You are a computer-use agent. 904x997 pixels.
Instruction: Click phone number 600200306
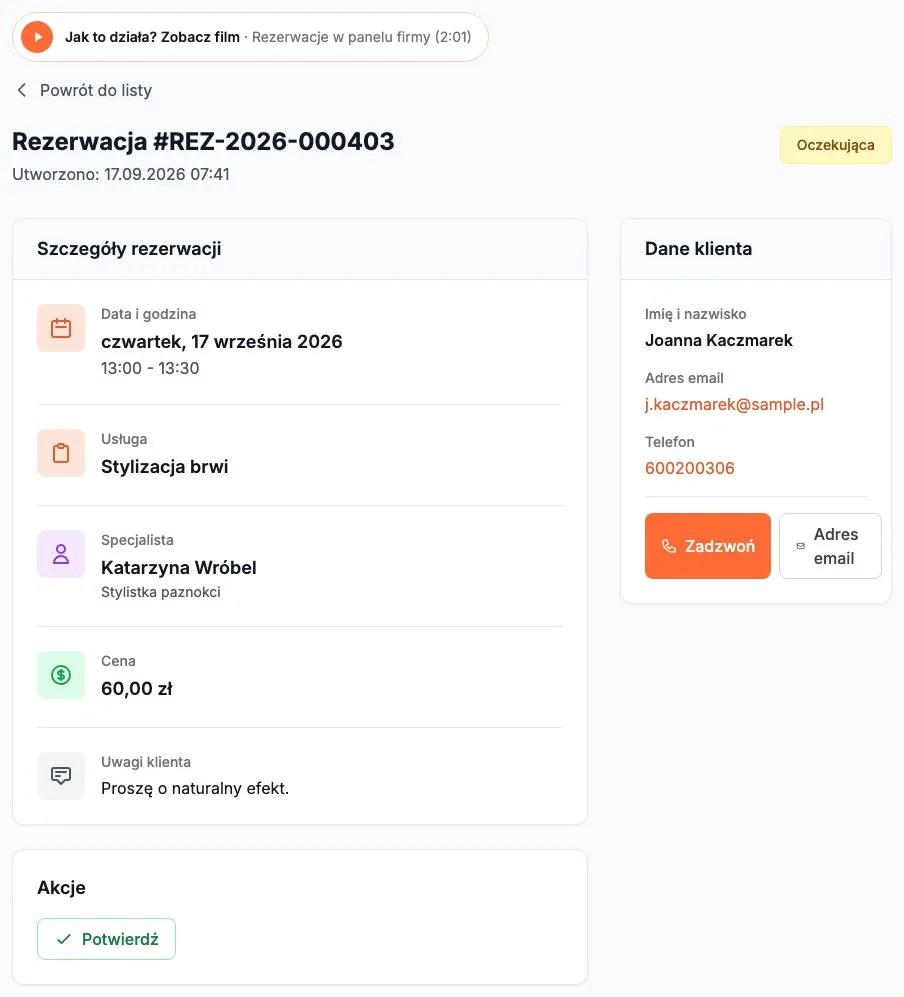[x=690, y=468]
